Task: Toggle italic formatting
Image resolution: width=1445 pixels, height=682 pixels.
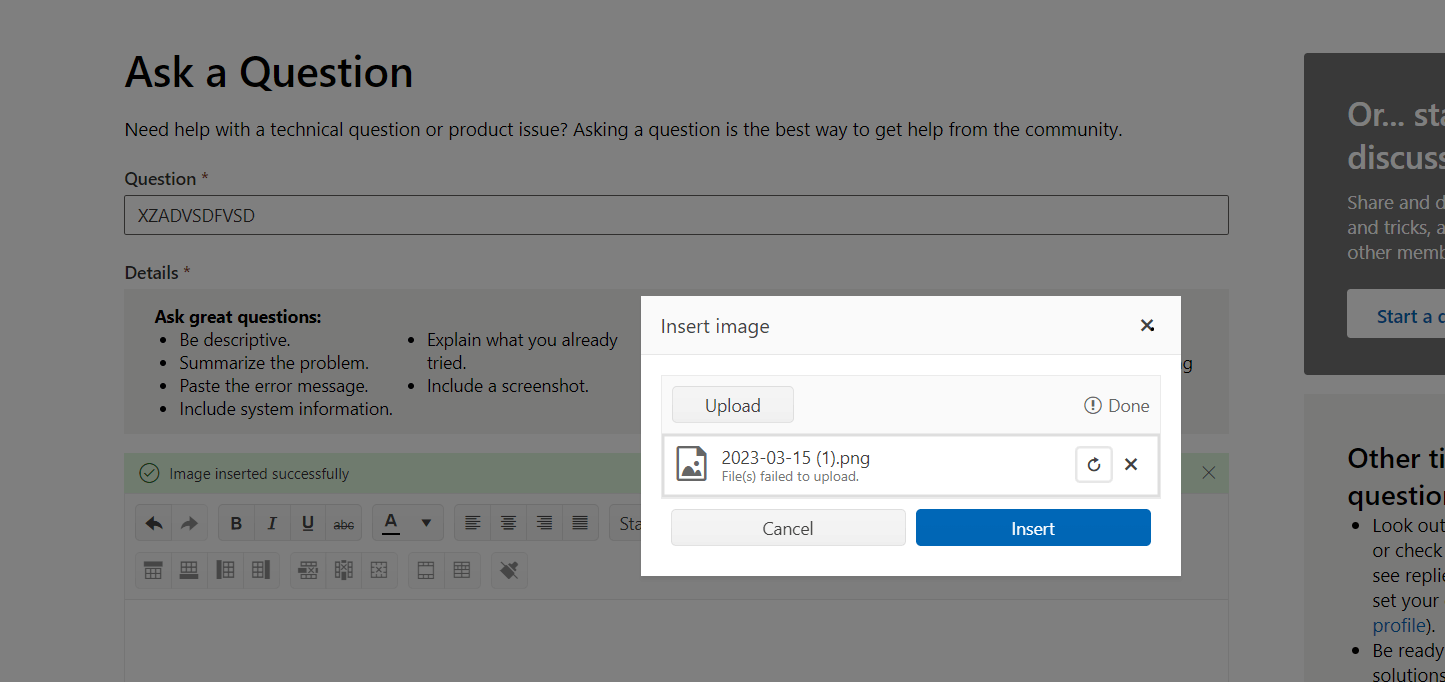Action: [272, 523]
